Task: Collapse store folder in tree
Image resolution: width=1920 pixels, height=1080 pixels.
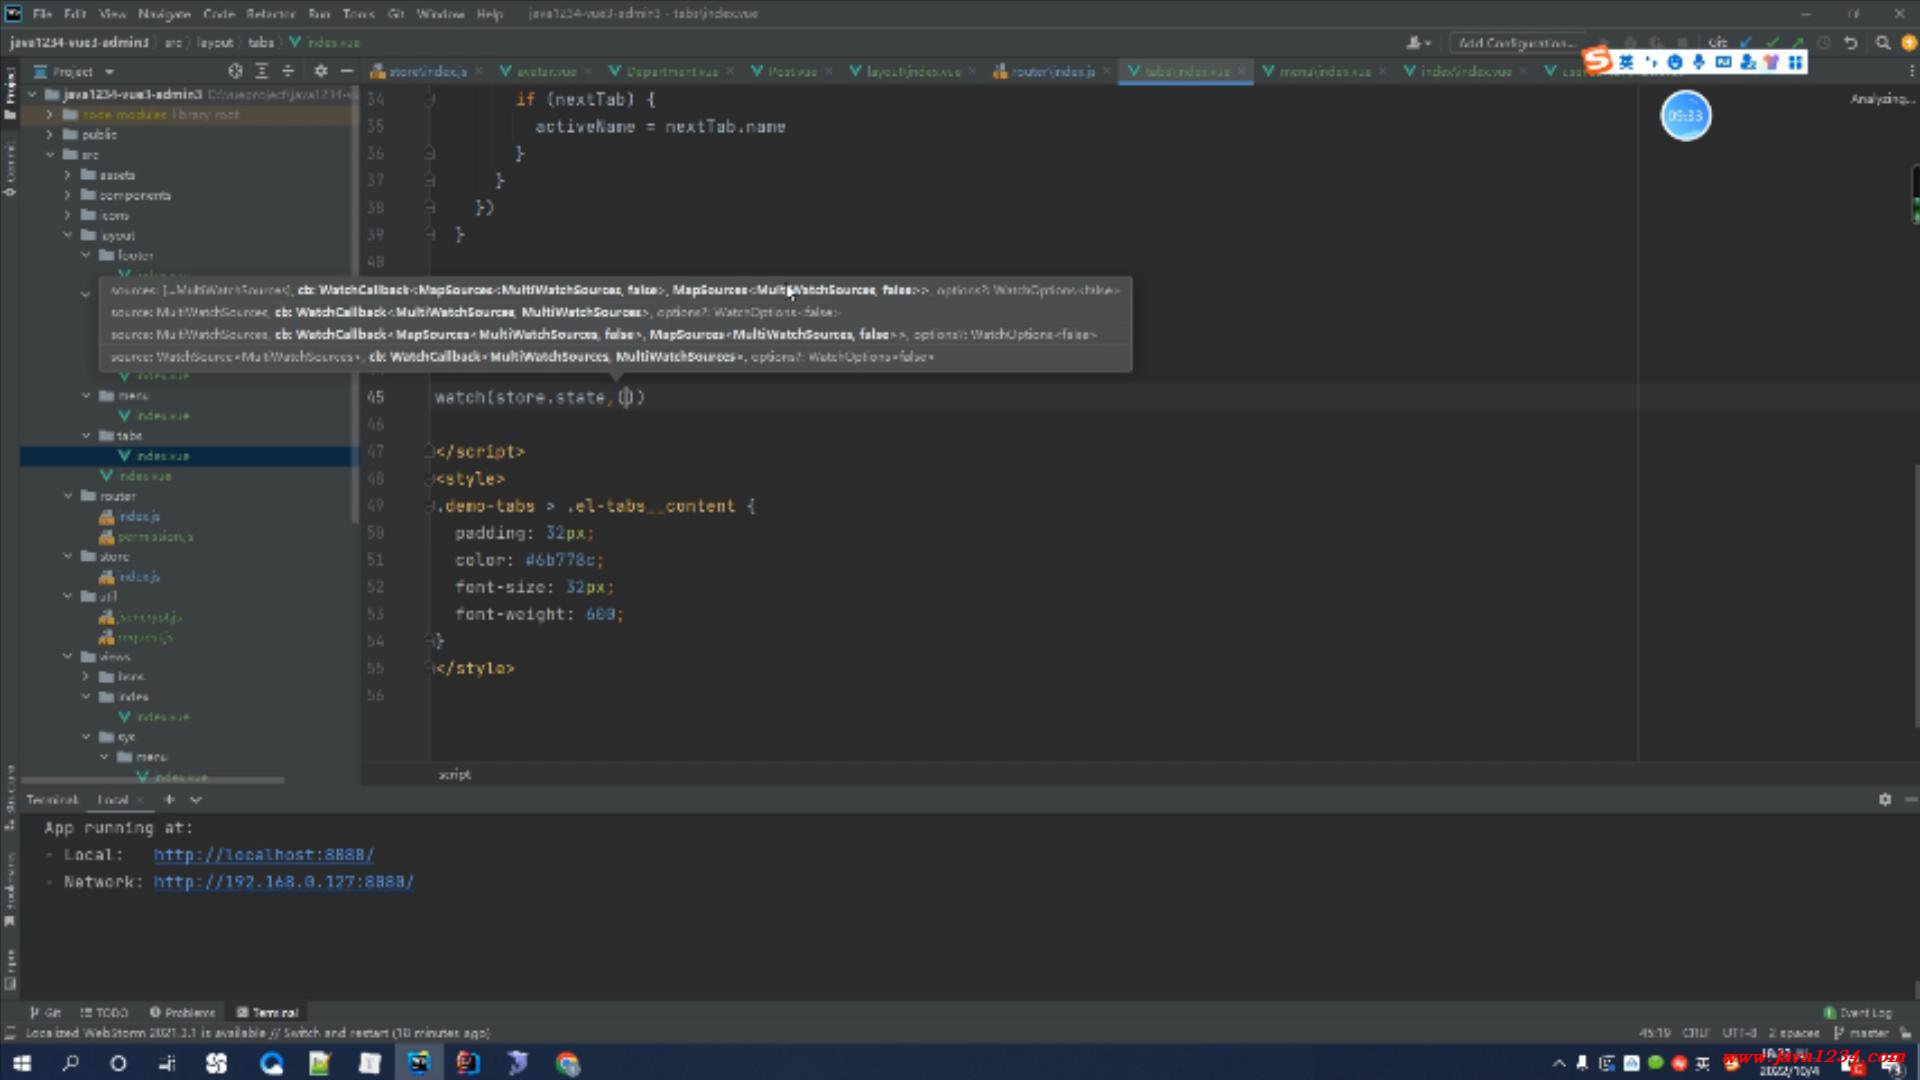Action: (67, 556)
